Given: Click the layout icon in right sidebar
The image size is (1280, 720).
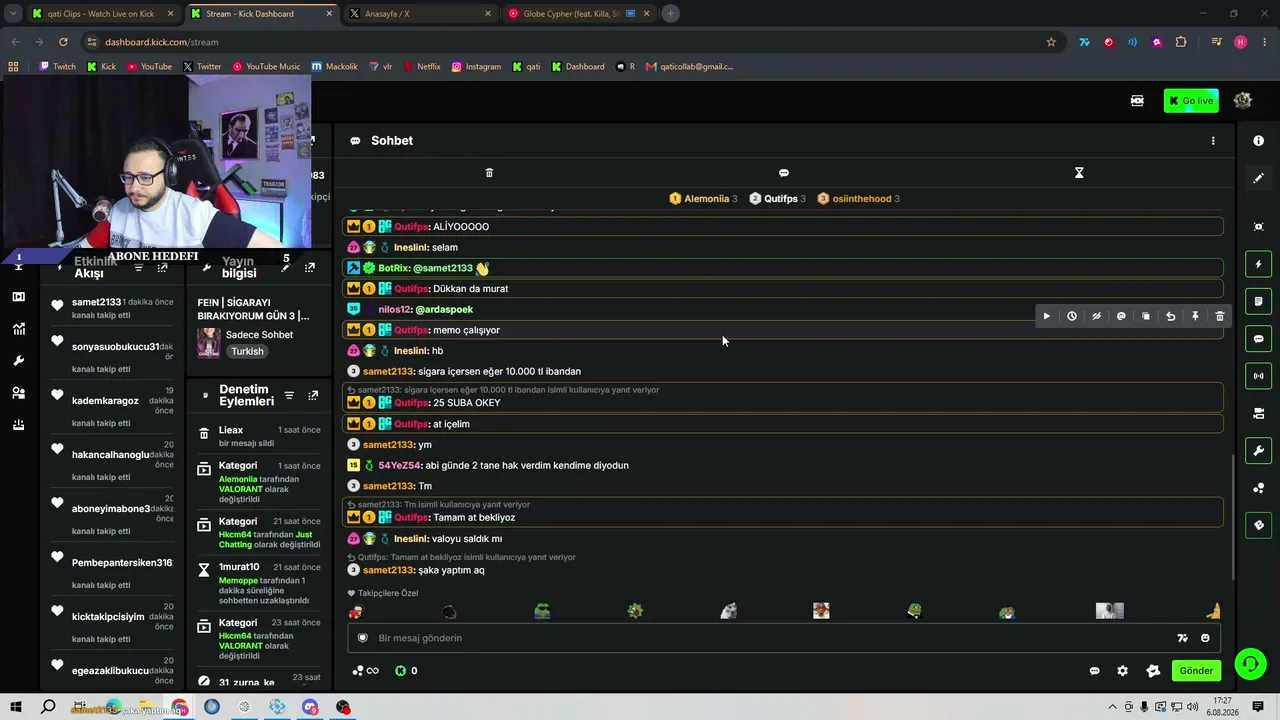Looking at the screenshot, I should pos(1258,413).
